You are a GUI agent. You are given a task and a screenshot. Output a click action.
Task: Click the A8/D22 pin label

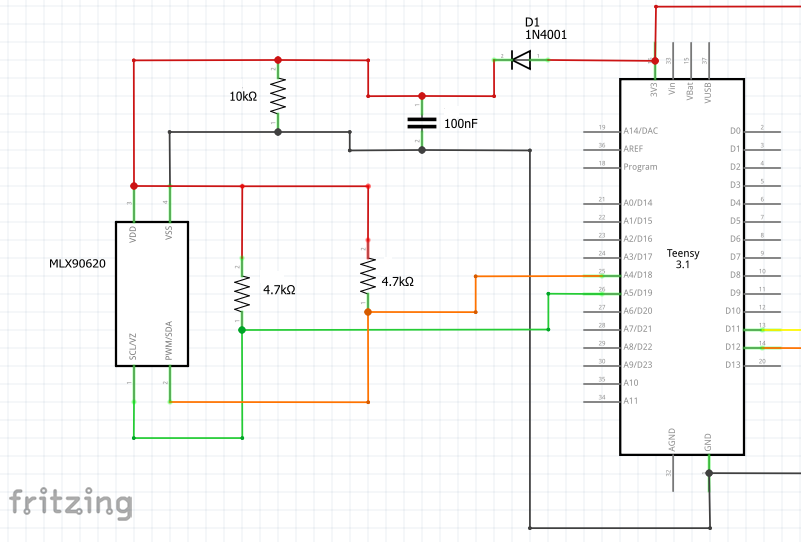tap(638, 346)
